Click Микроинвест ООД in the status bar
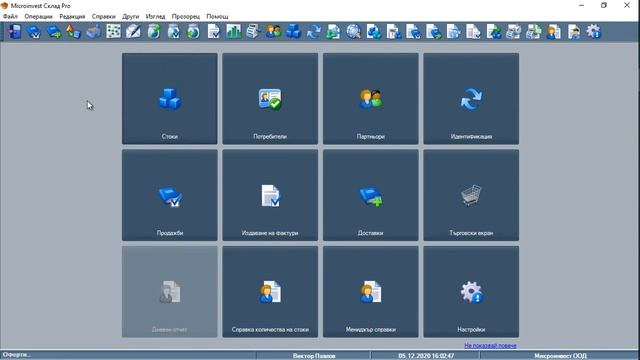 [x=560, y=356]
